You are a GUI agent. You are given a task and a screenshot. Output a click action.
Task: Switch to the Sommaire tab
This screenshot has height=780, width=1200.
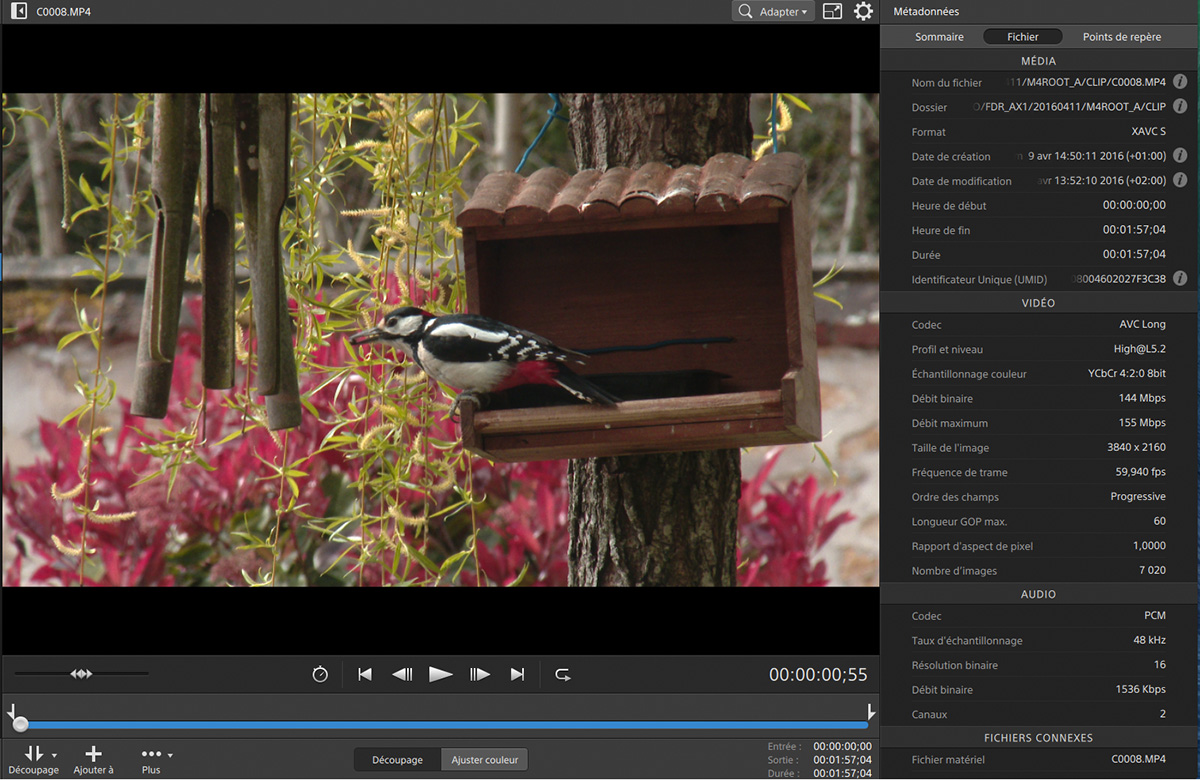click(x=940, y=37)
